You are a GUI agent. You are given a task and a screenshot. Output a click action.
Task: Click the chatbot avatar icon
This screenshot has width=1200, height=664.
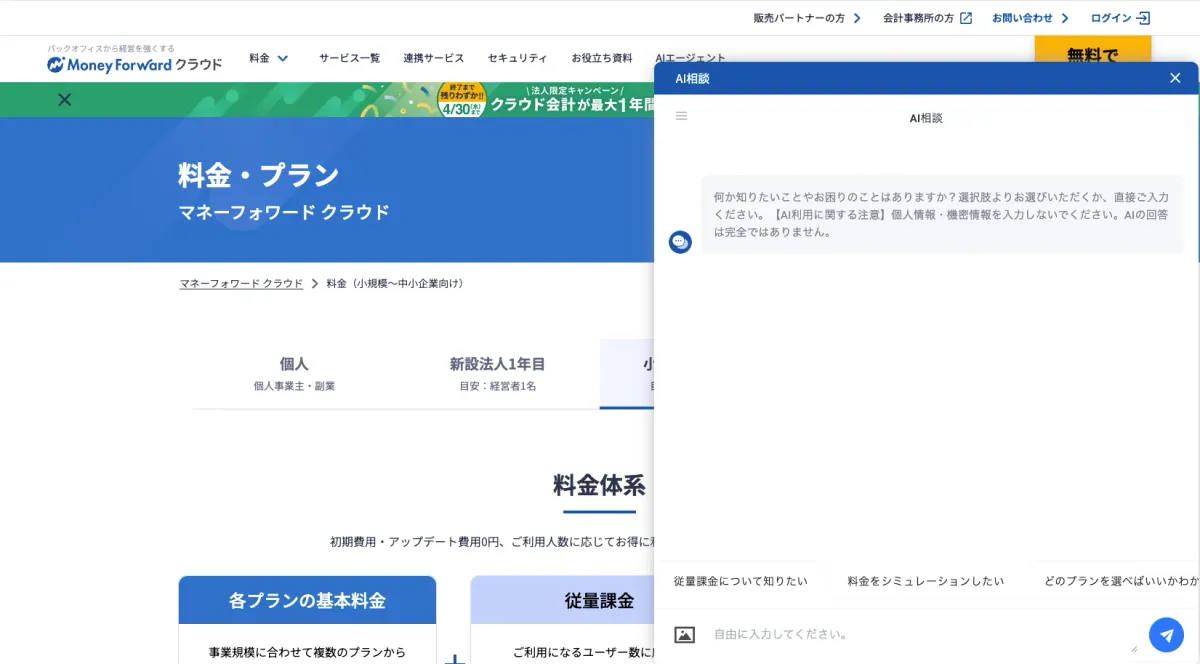tap(680, 241)
